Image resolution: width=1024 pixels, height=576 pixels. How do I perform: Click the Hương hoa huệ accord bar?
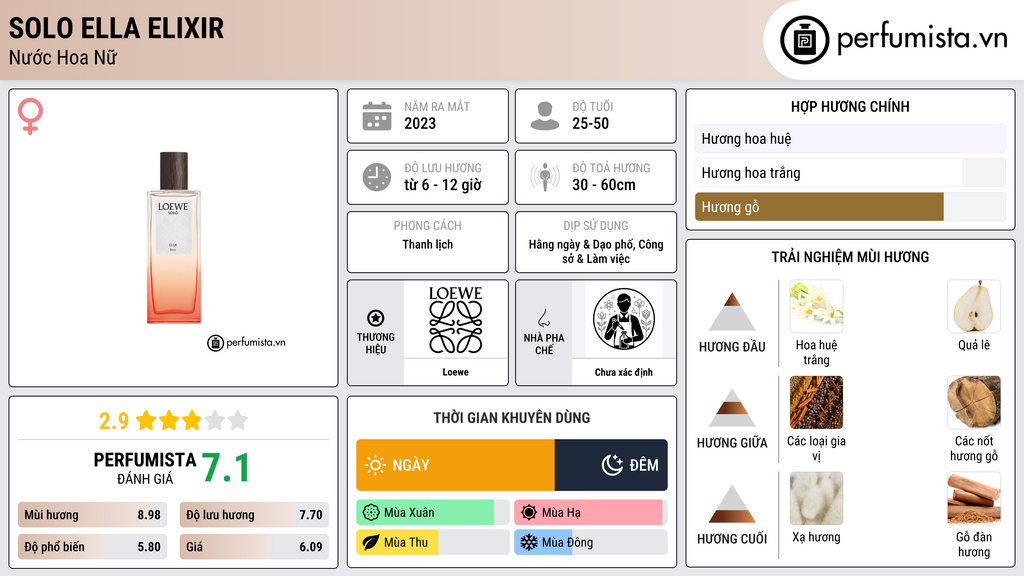850,138
